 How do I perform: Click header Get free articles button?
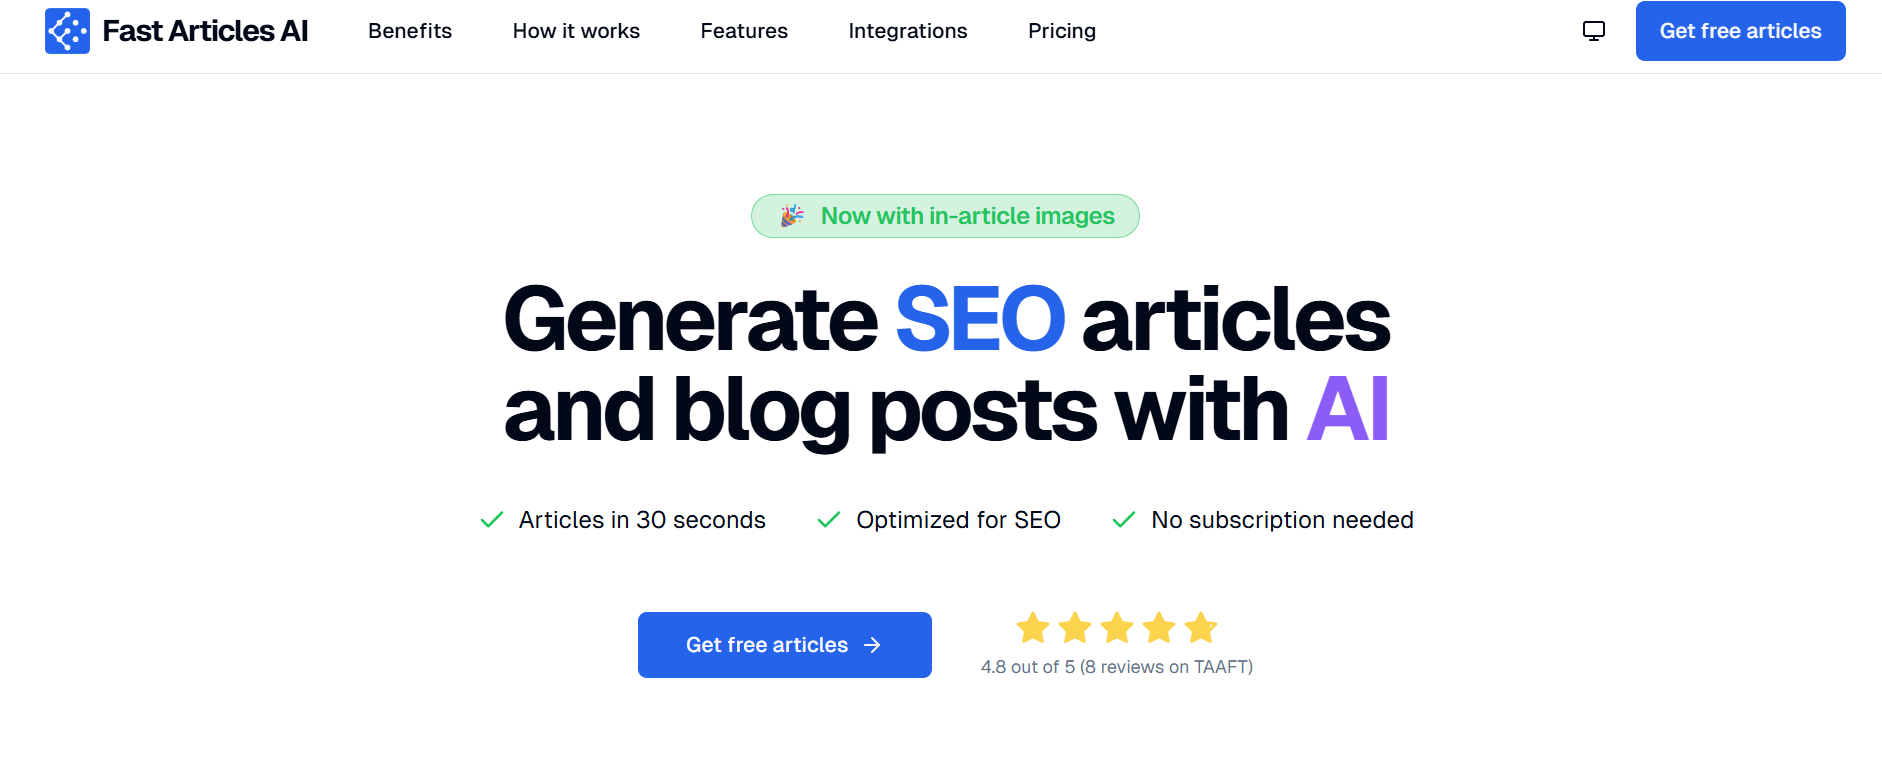point(1741,31)
